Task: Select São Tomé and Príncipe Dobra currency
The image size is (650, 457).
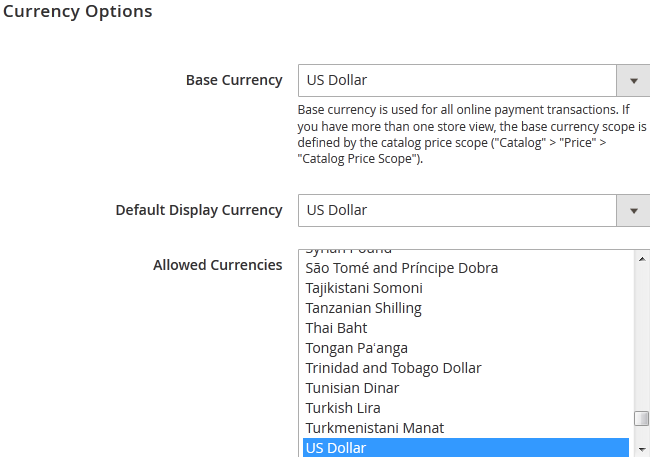Action: pos(402,268)
